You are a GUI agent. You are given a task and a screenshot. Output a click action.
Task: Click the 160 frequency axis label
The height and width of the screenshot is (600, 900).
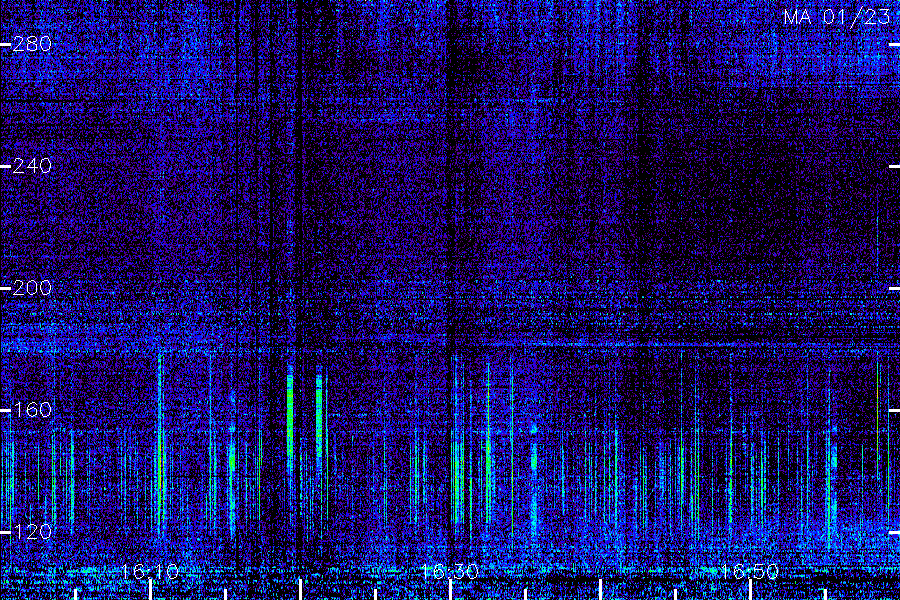(x=32, y=410)
